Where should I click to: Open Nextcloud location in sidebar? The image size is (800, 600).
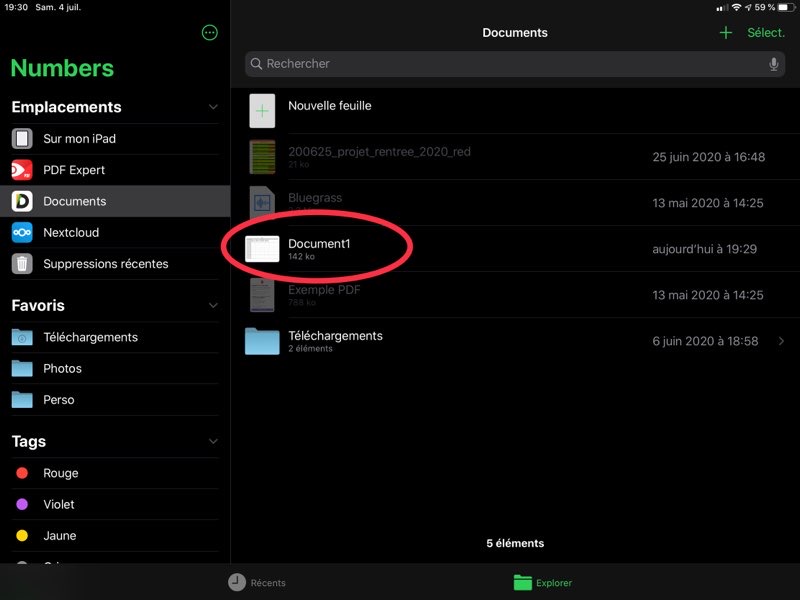pyautogui.click(x=70, y=233)
